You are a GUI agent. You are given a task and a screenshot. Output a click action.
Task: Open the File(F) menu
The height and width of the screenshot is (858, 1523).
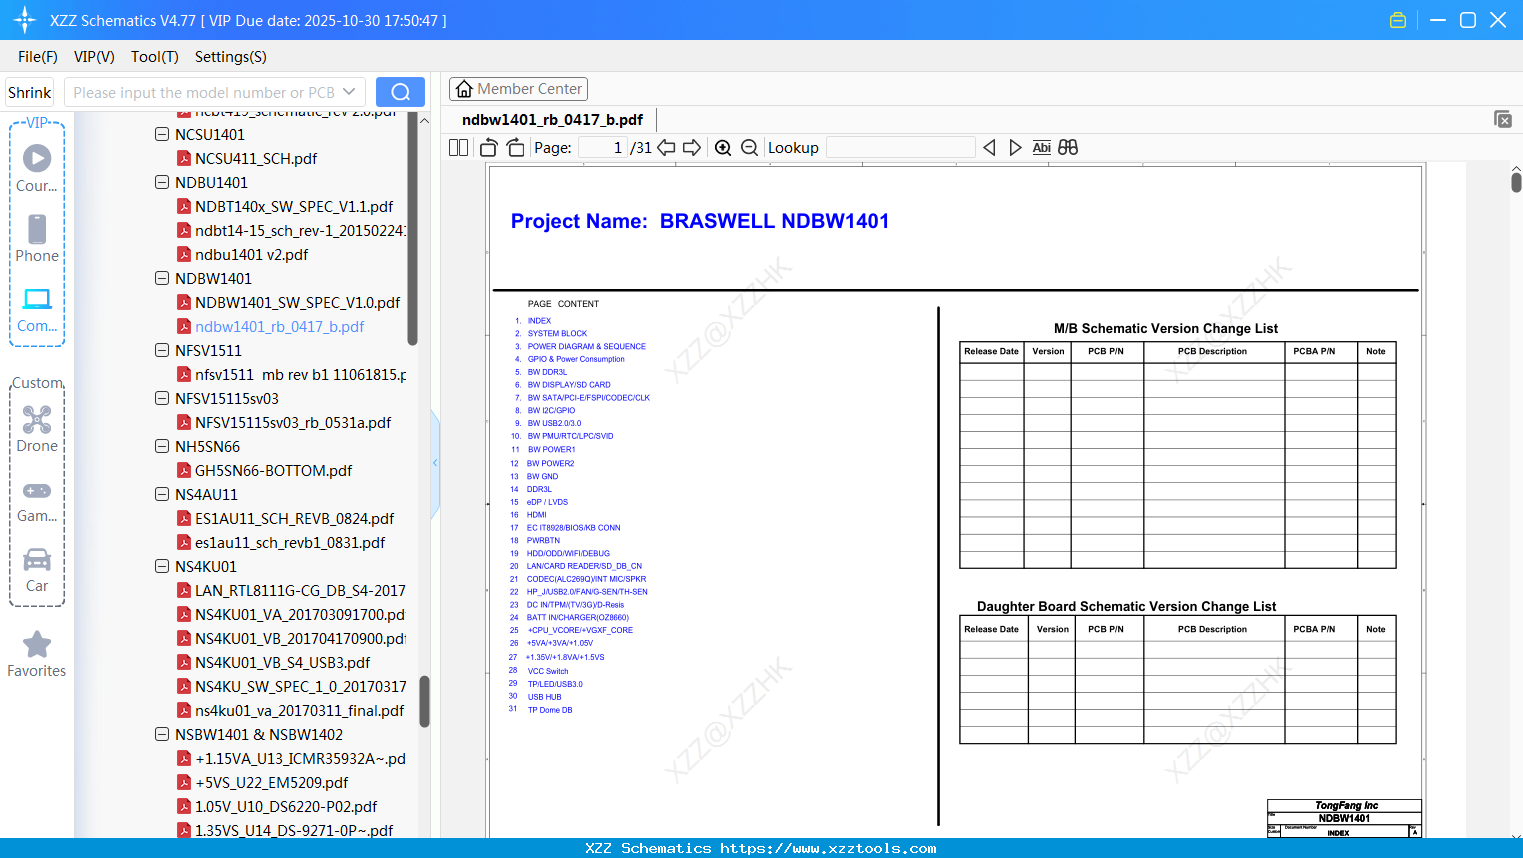coord(38,57)
